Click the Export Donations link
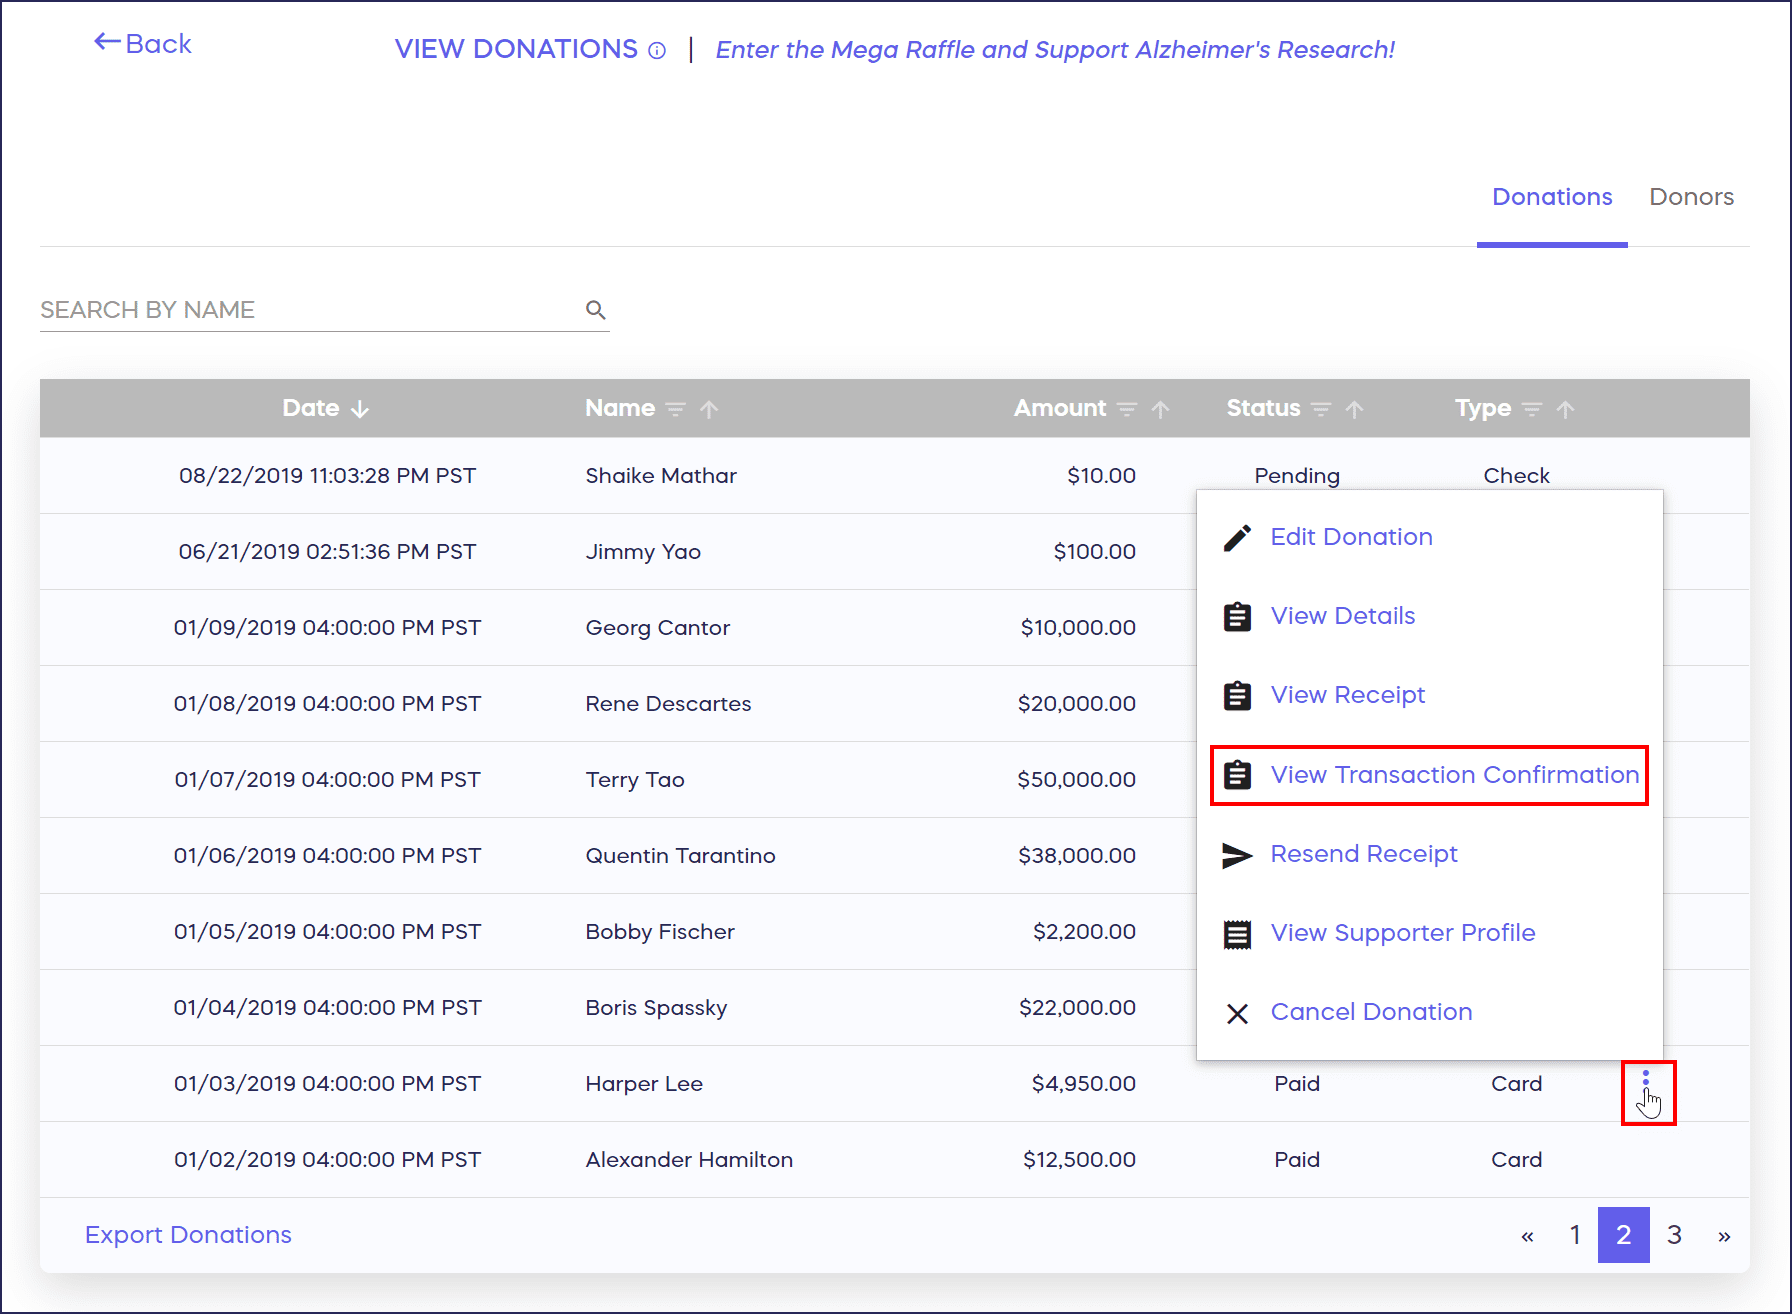This screenshot has height=1314, width=1792. point(188,1235)
